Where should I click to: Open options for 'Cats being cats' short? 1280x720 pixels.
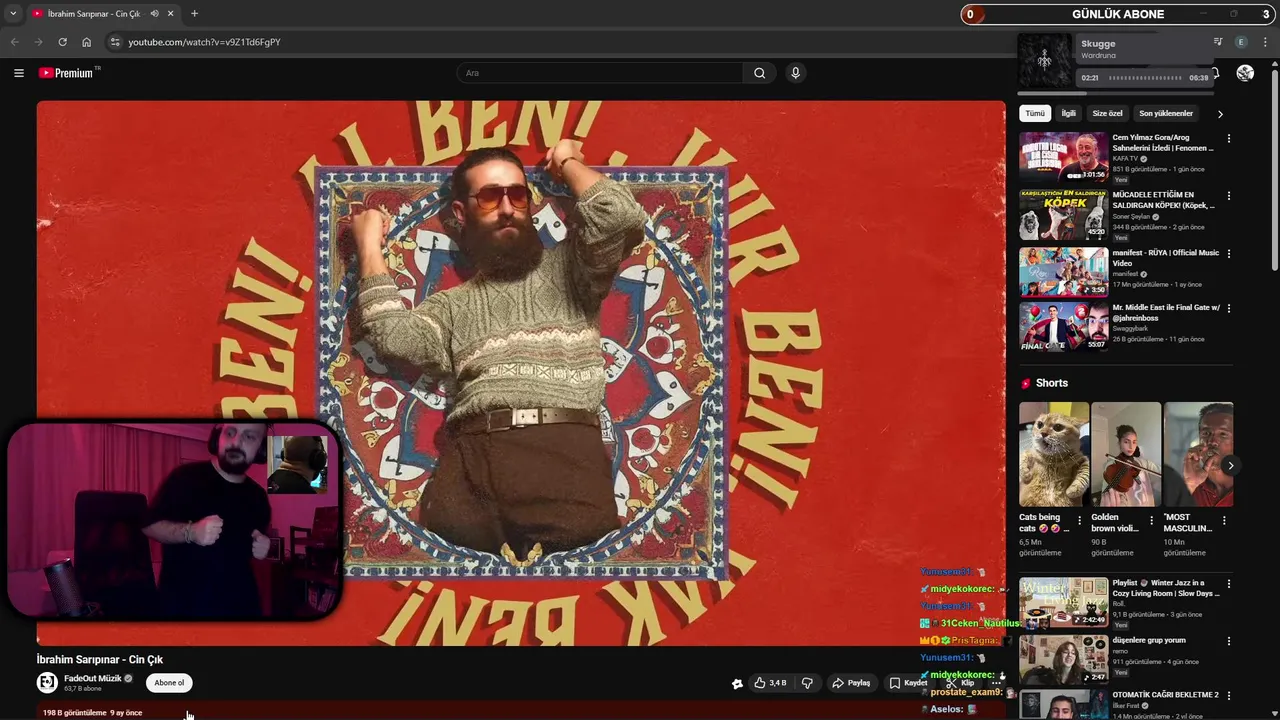(1079, 520)
